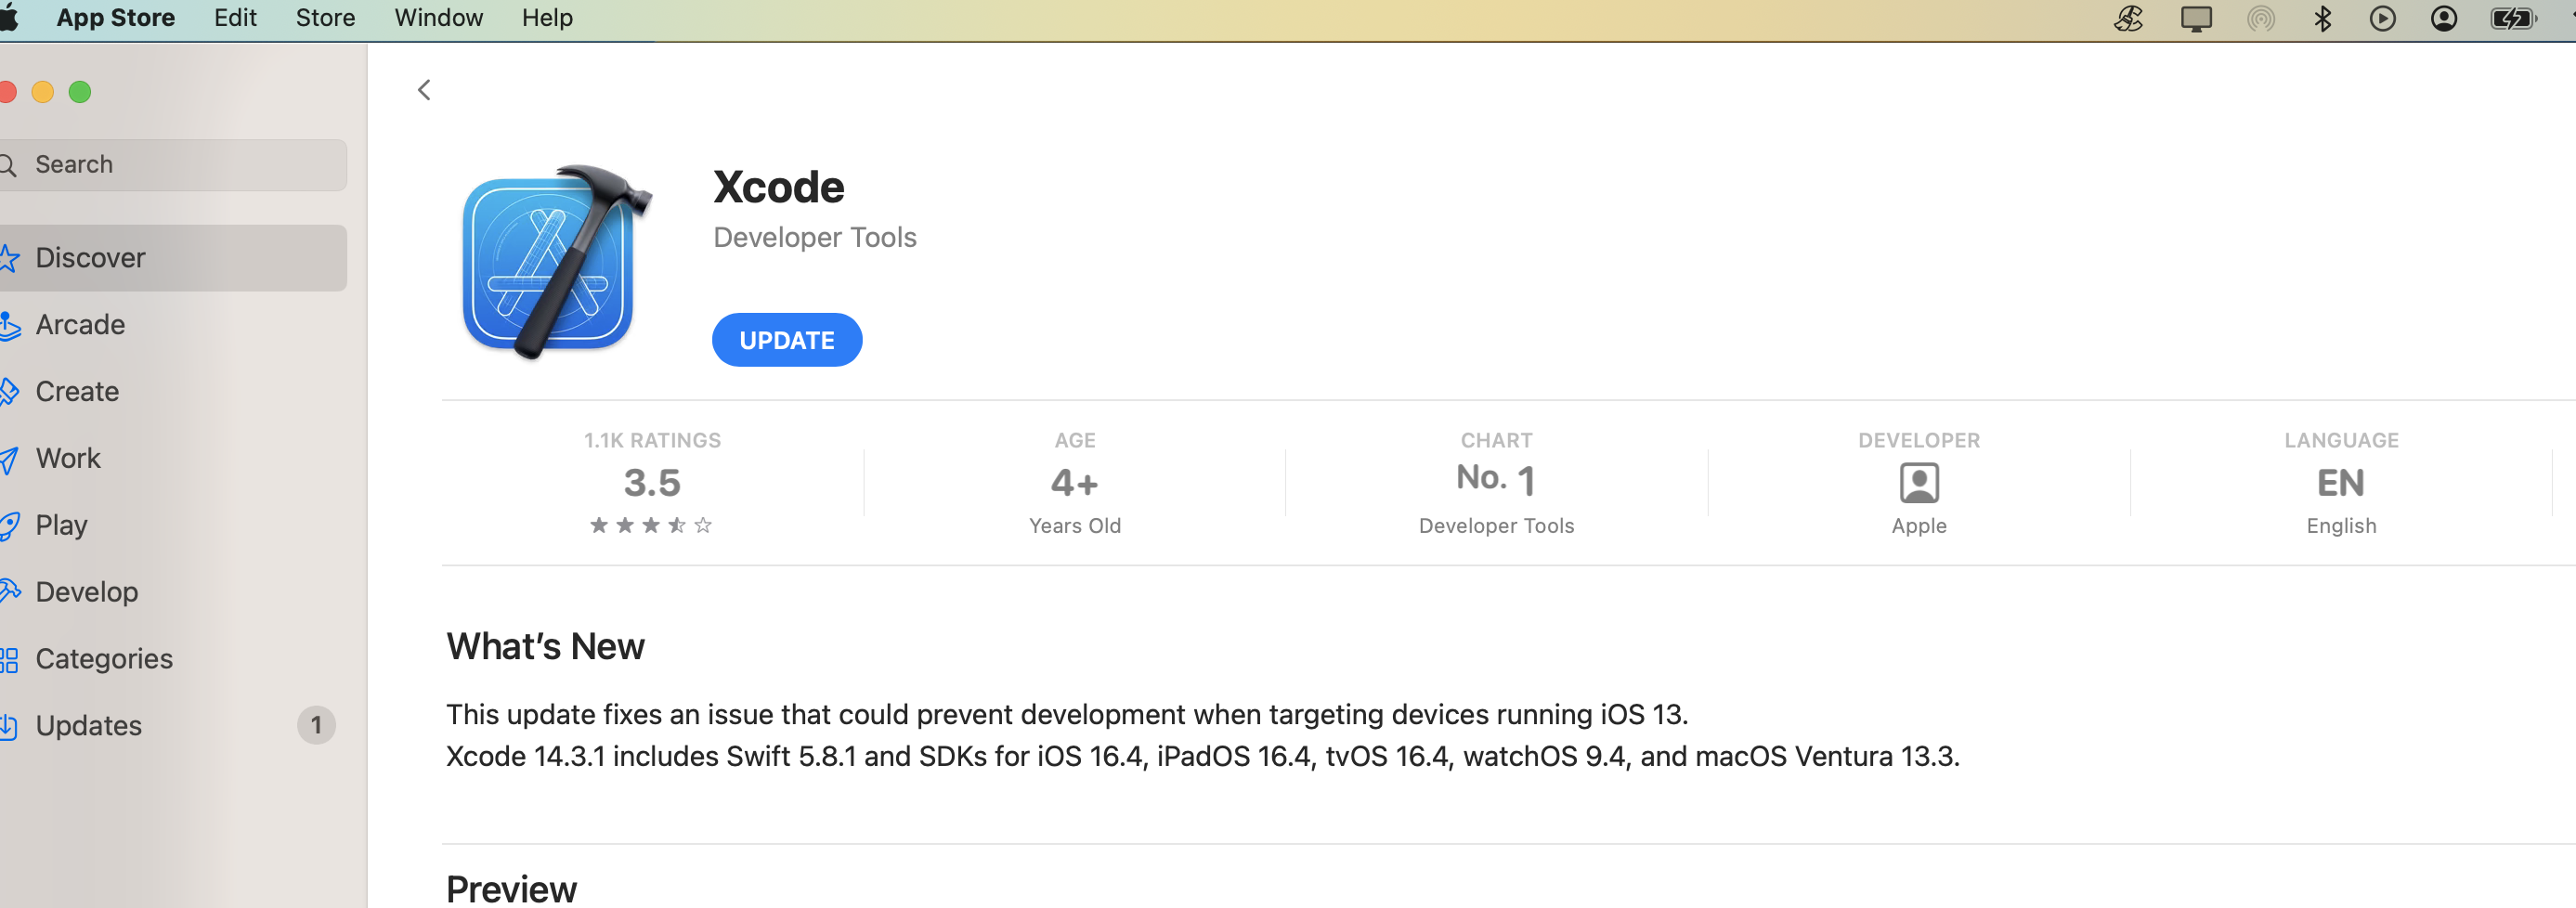This screenshot has height=908, width=2576.
Task: Click the What's New heading
Action: [545, 647]
